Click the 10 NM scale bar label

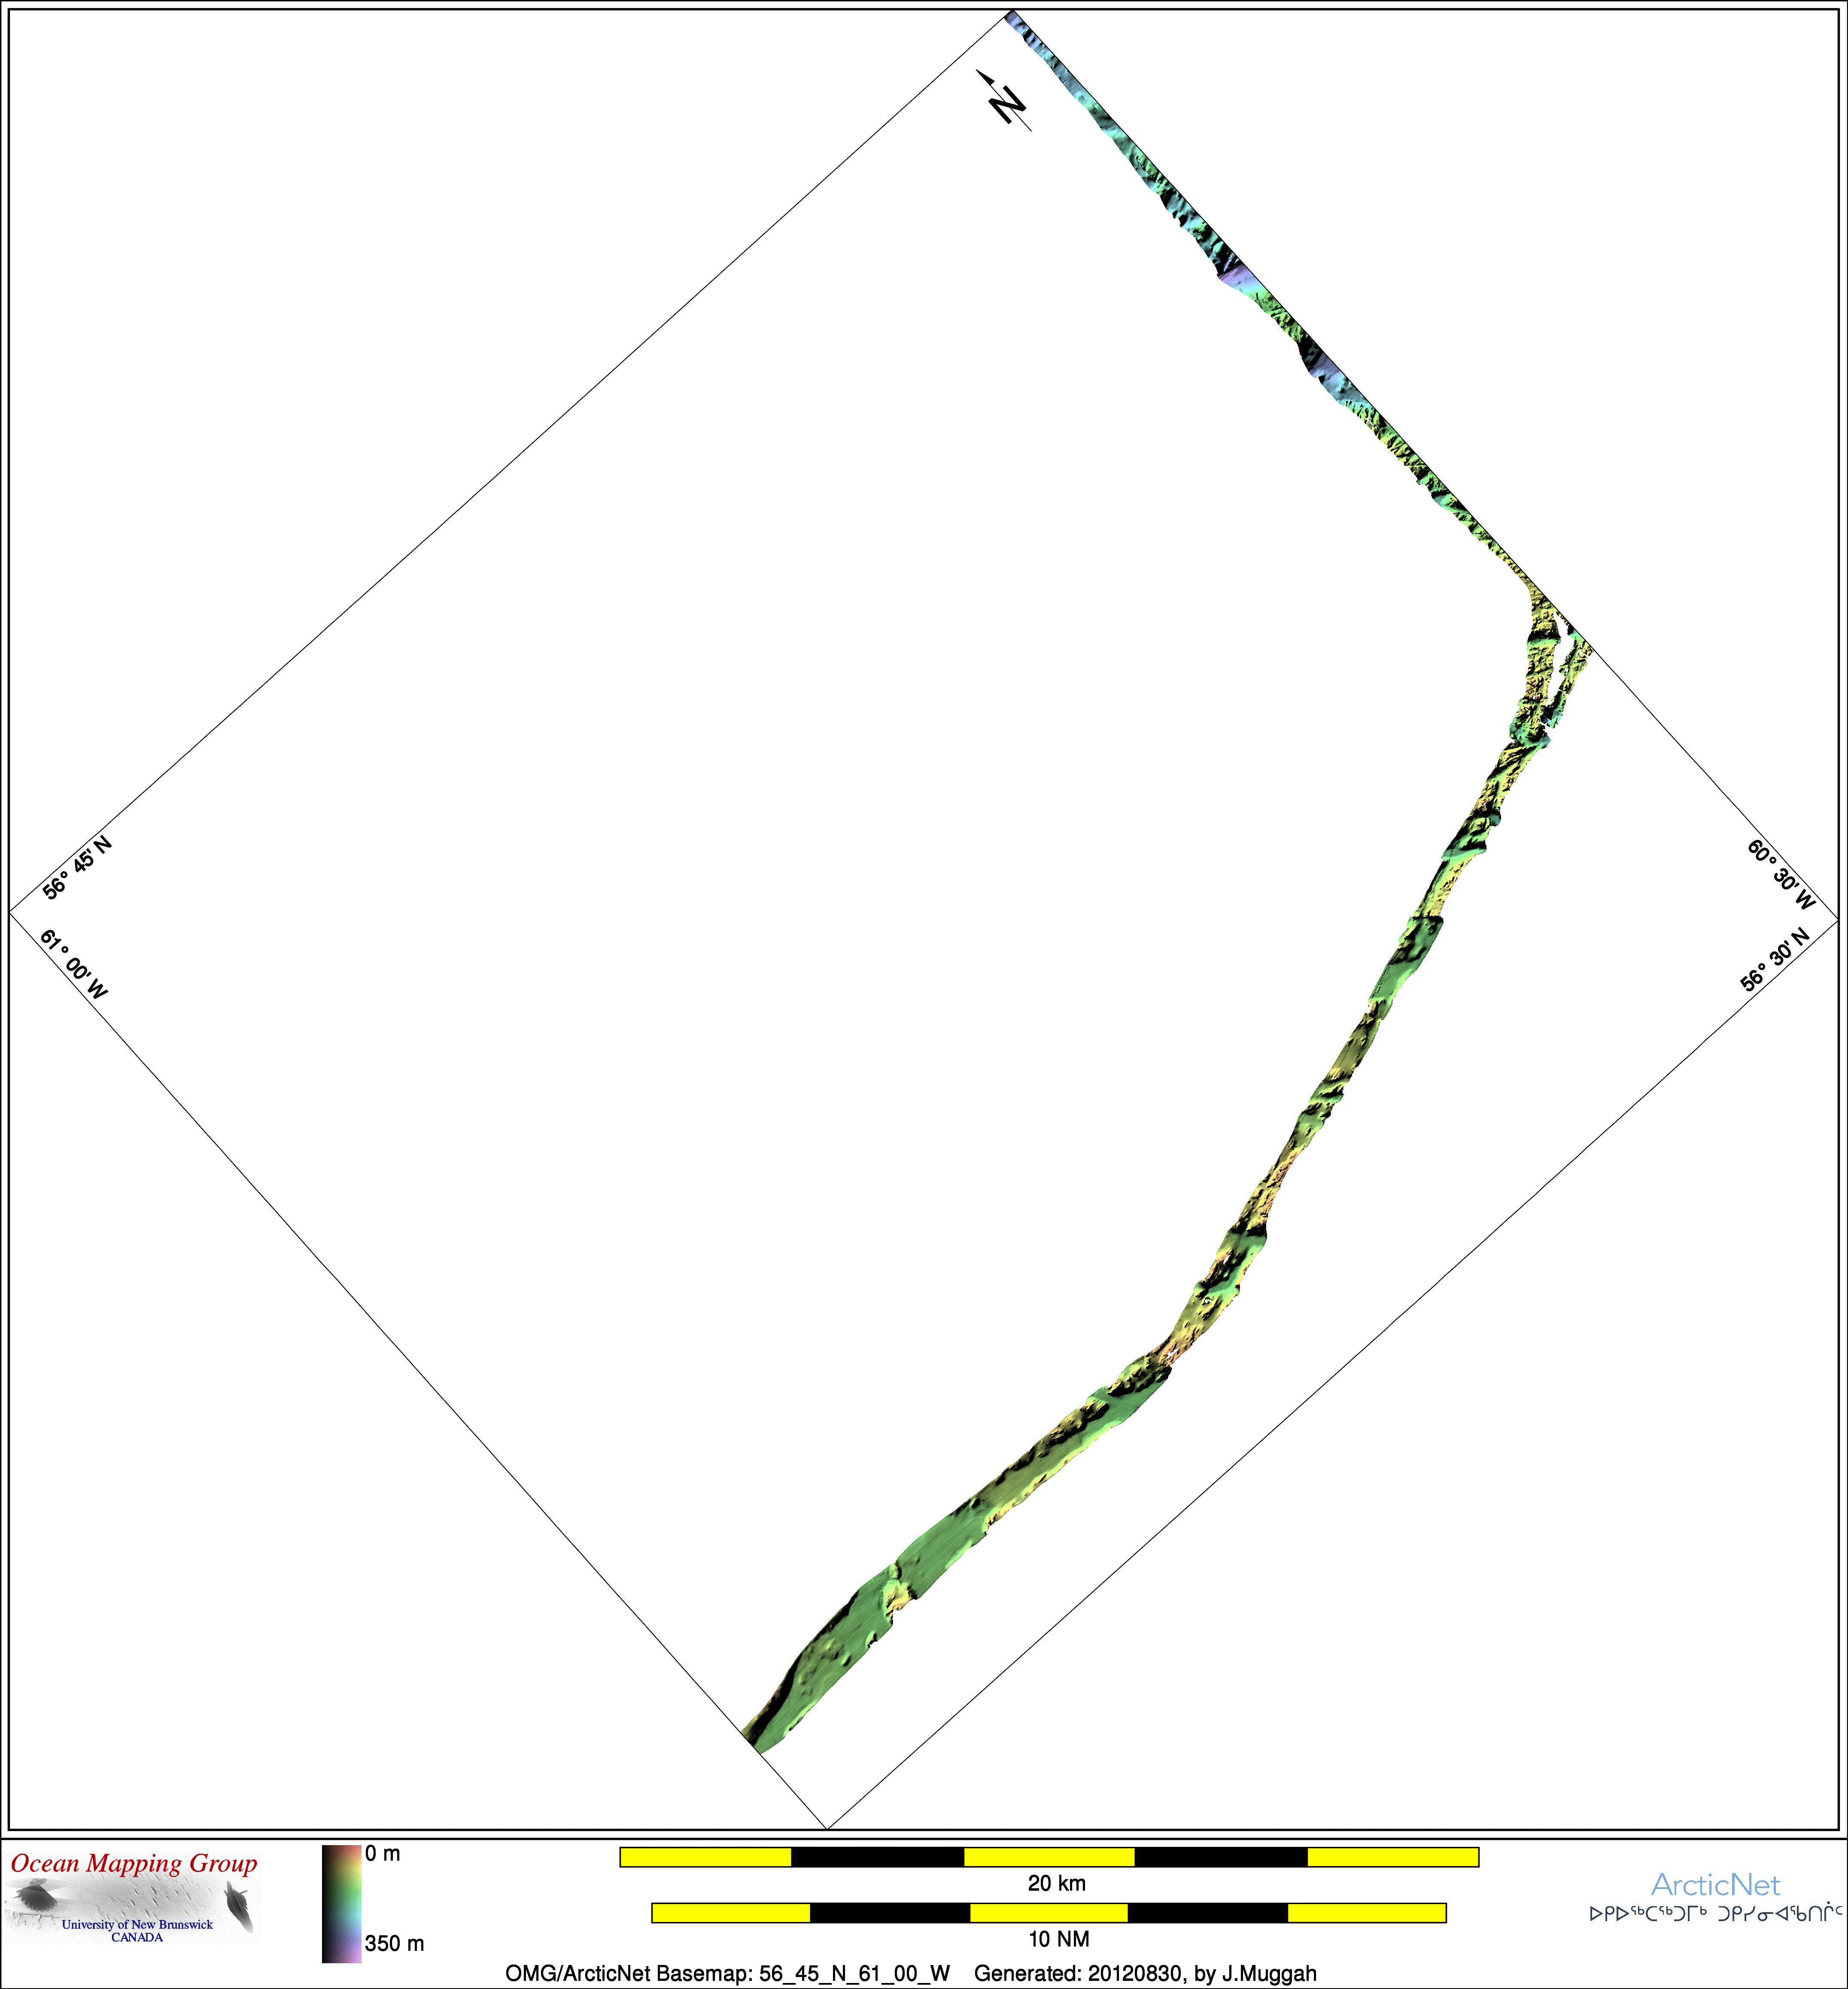point(1058,1940)
